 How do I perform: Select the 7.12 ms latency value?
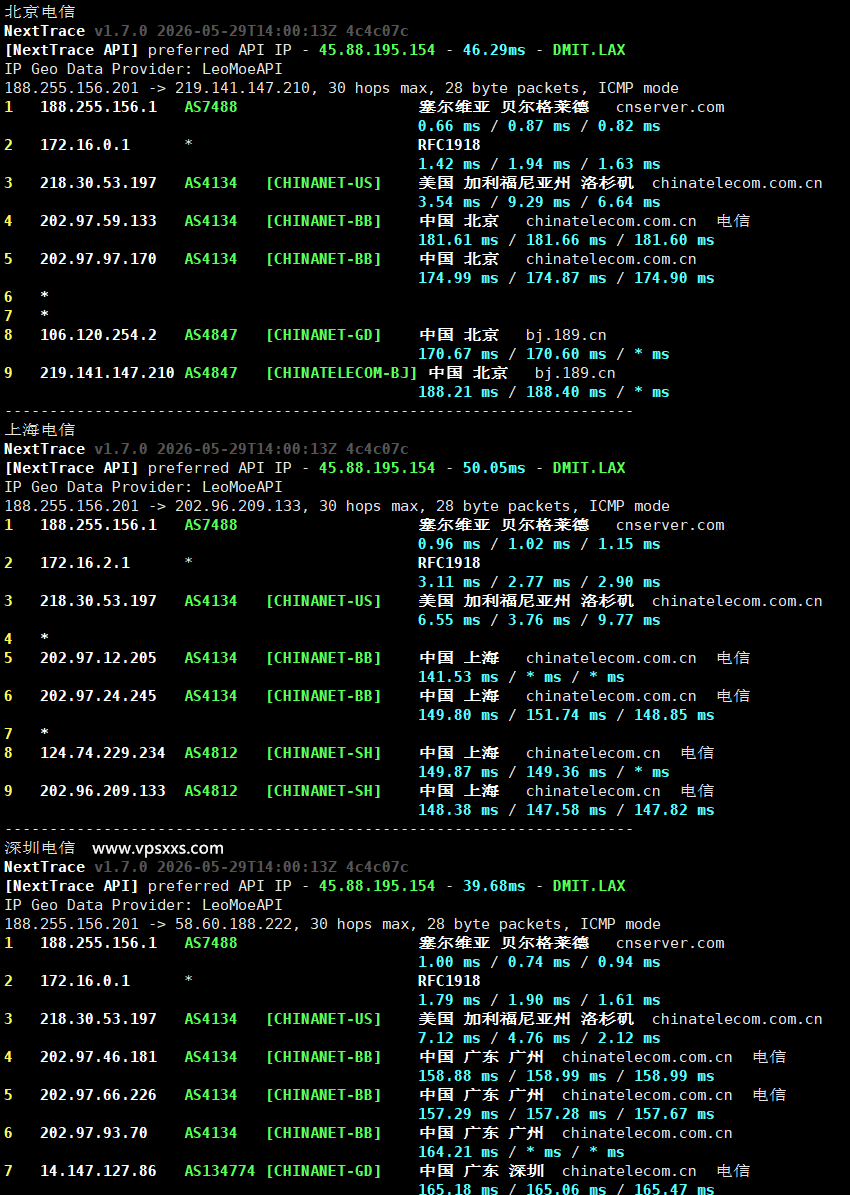[x=449, y=1037]
